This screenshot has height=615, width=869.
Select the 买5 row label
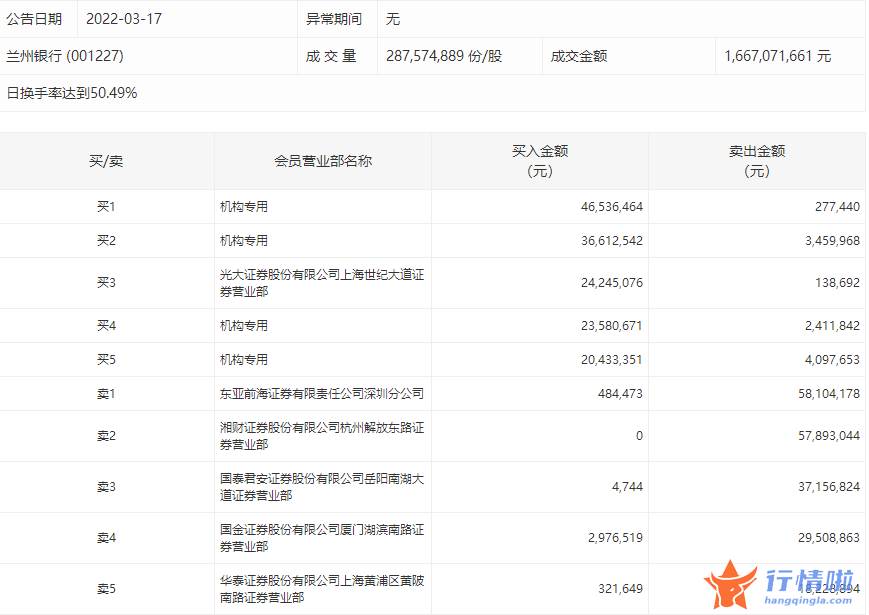(x=106, y=360)
